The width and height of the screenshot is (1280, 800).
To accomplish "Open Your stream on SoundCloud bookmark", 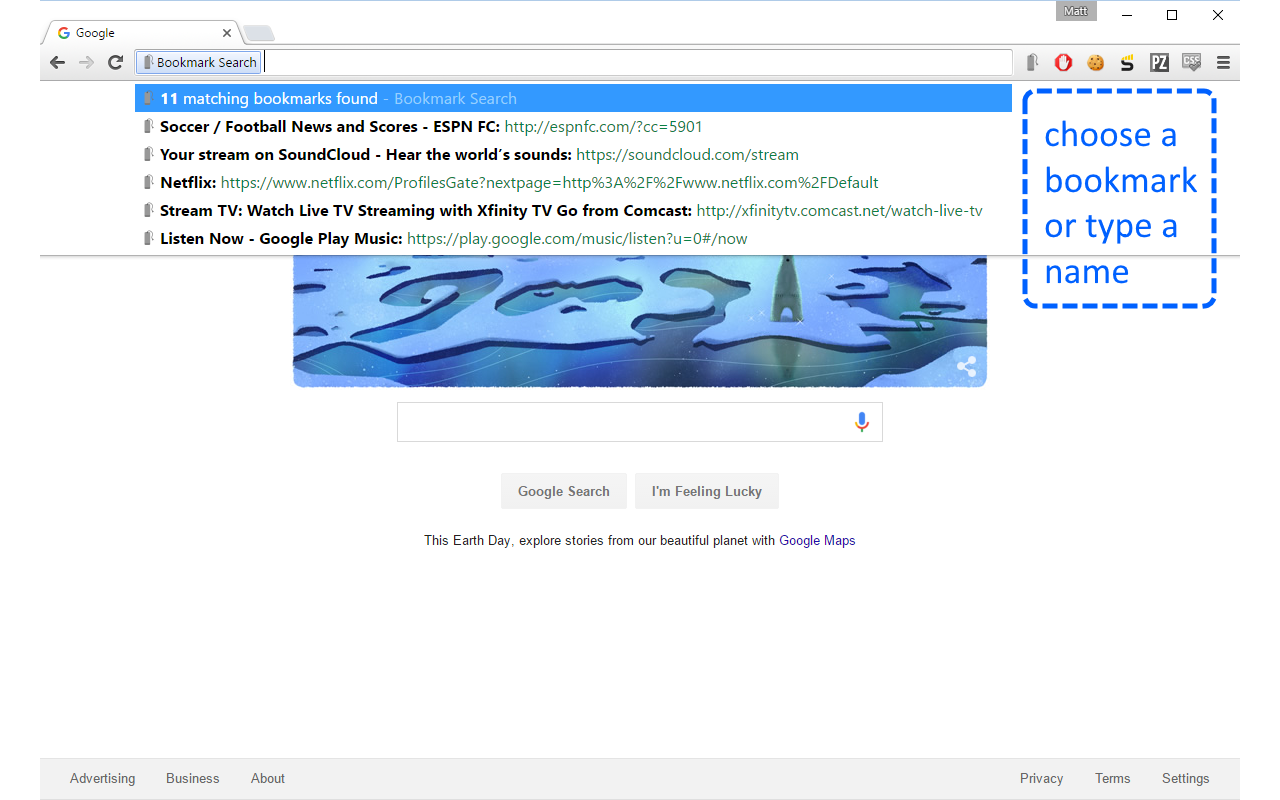I will pos(573,154).
